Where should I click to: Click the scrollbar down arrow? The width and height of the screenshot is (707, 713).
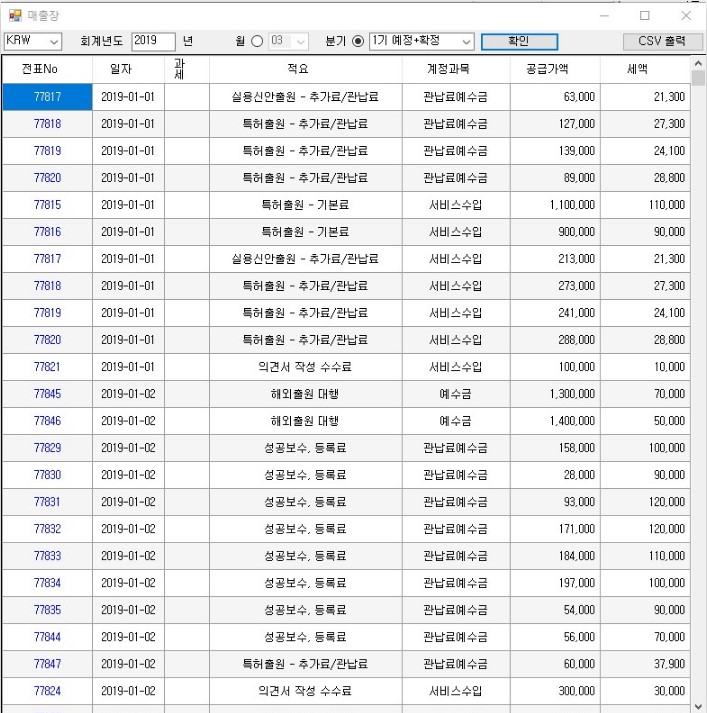point(698,706)
